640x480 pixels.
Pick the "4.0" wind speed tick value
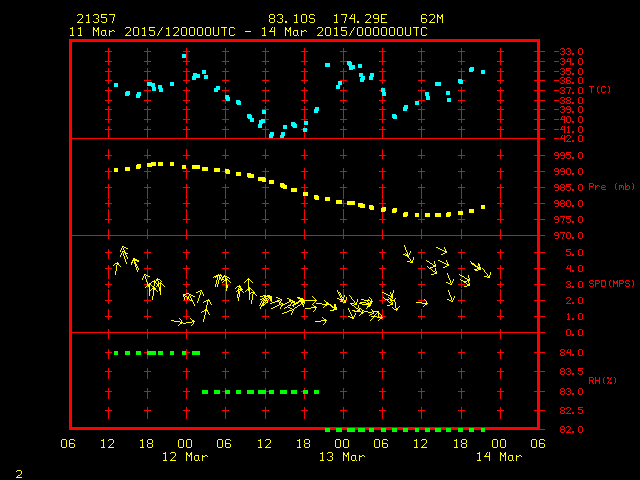click(x=574, y=269)
